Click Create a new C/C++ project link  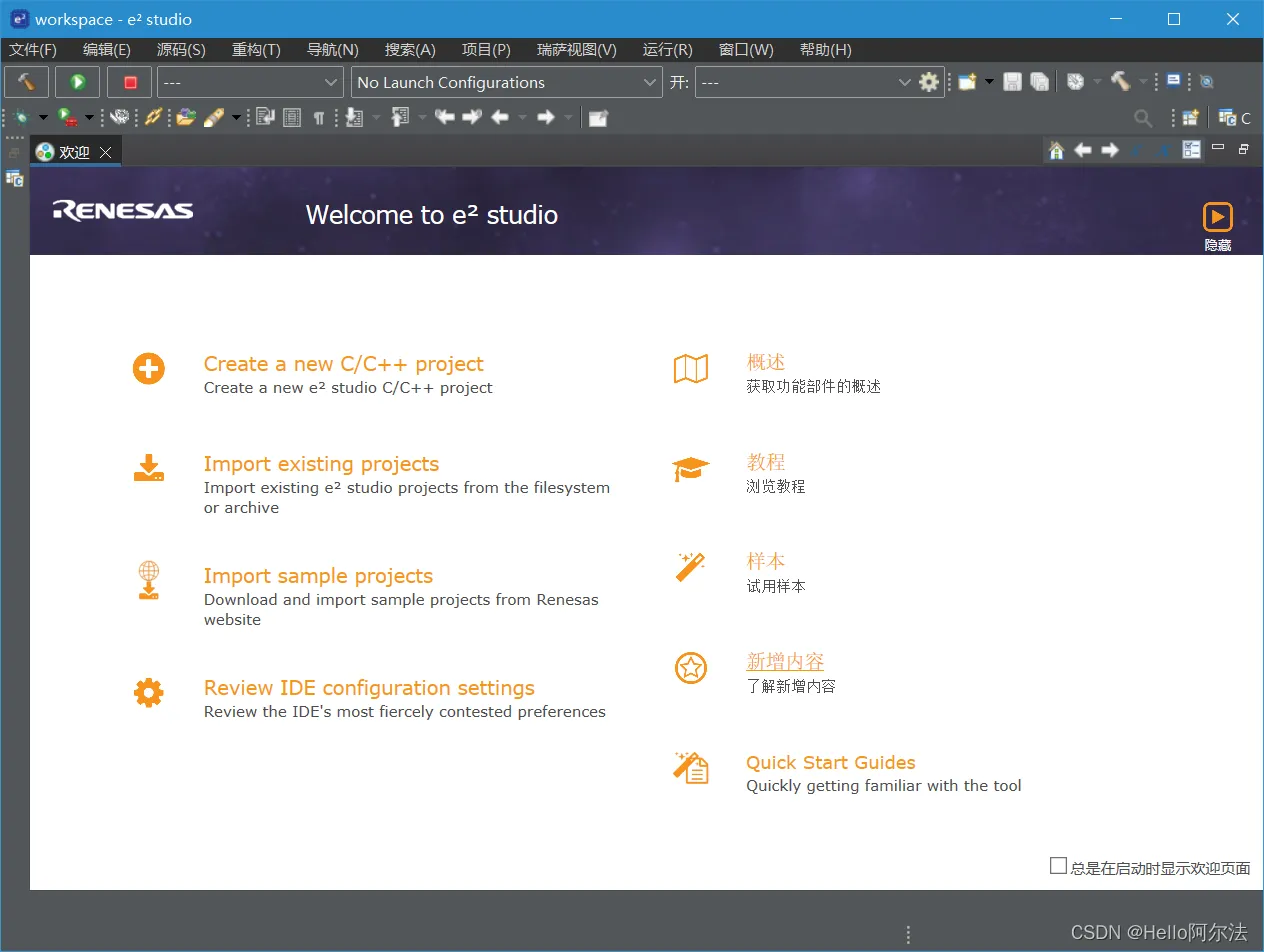coord(343,364)
